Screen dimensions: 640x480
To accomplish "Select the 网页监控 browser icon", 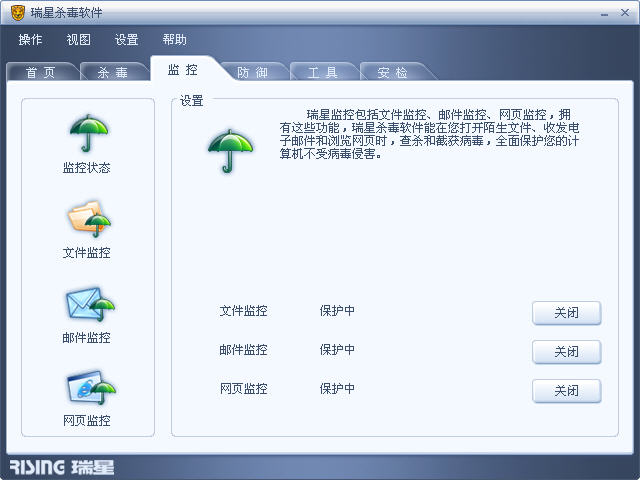I will tap(91, 388).
